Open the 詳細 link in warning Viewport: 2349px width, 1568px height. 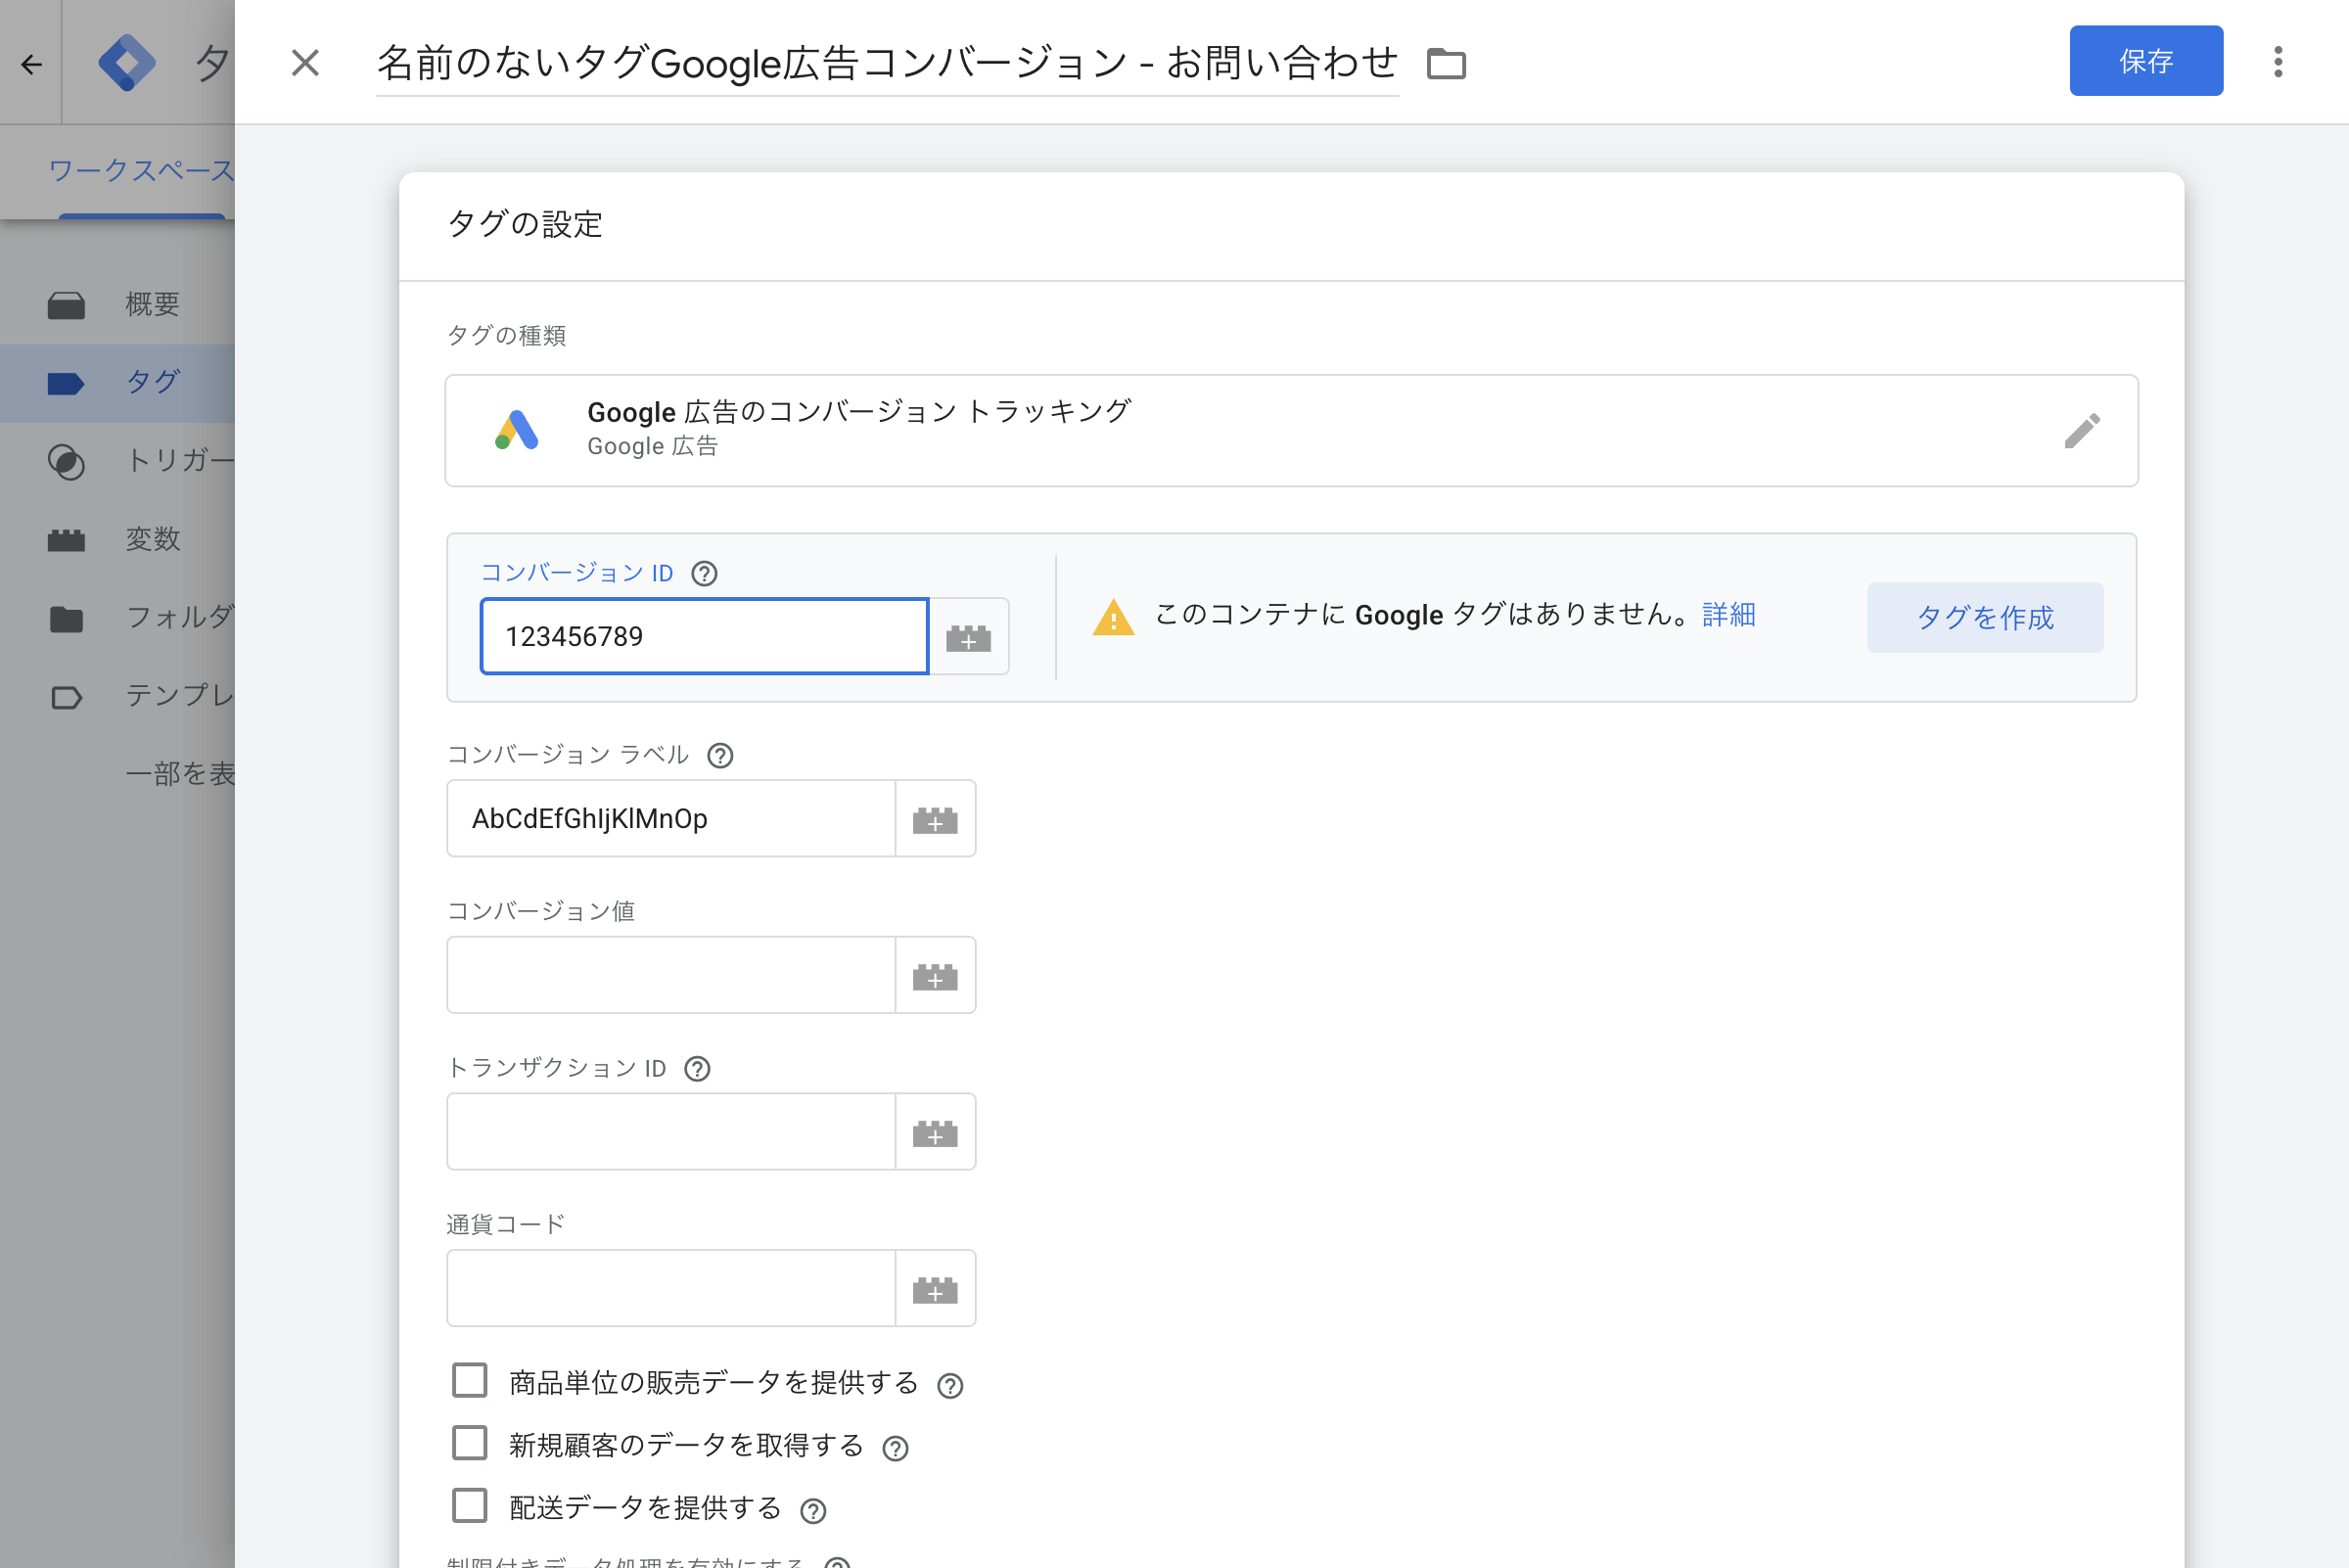coord(1728,615)
